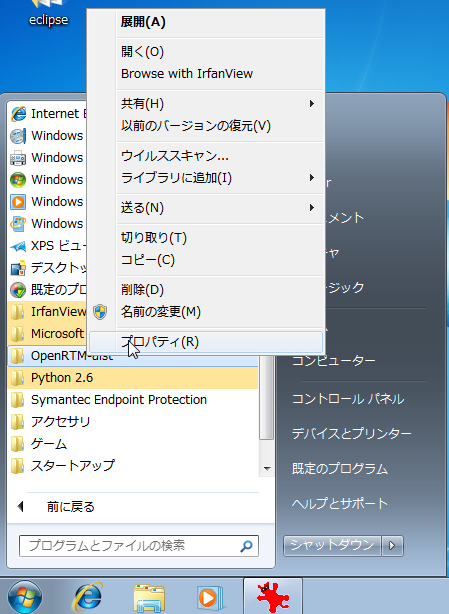449x614 pixels.
Task: Click the eclipse desktop icon
Action: (x=49, y=14)
